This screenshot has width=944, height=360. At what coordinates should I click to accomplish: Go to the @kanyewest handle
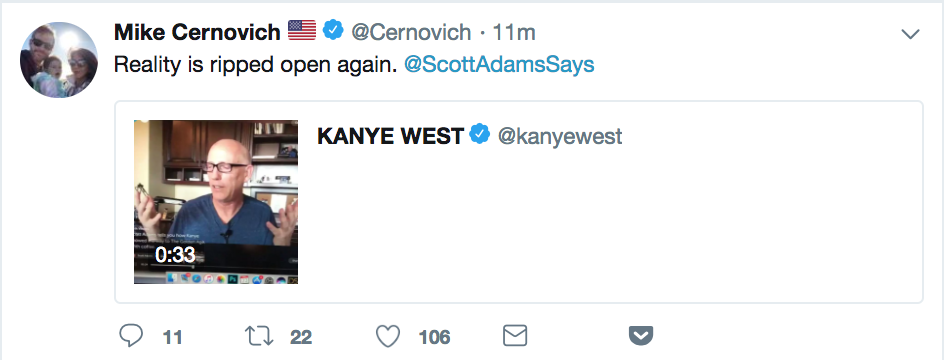tap(560, 137)
